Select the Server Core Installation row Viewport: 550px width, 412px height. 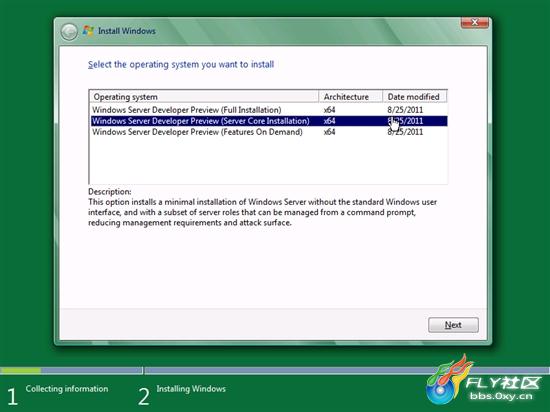(269, 121)
